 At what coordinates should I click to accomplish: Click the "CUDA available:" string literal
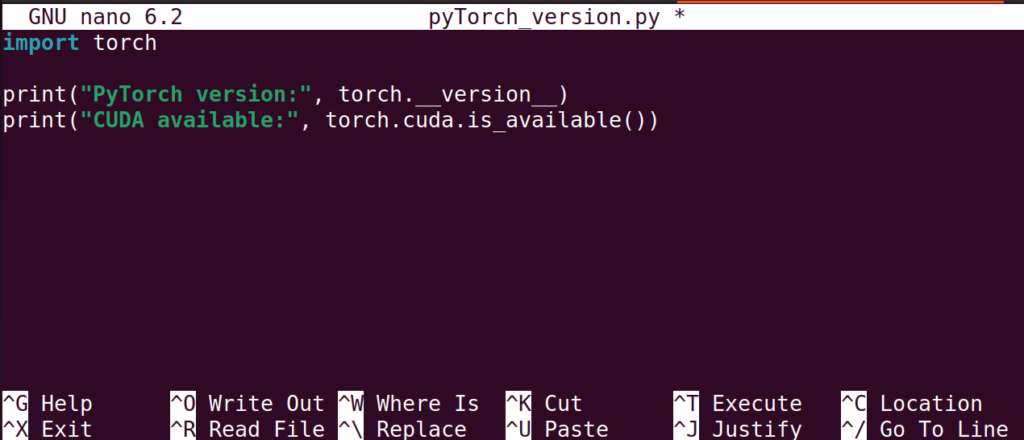[x=189, y=121]
